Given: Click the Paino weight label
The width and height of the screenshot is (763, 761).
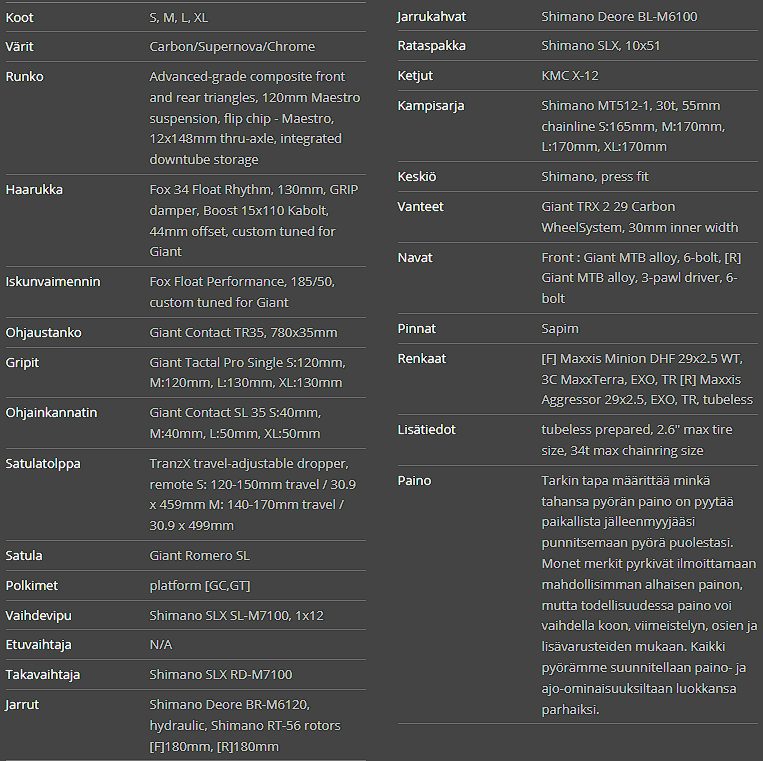Looking at the screenshot, I should point(414,481).
